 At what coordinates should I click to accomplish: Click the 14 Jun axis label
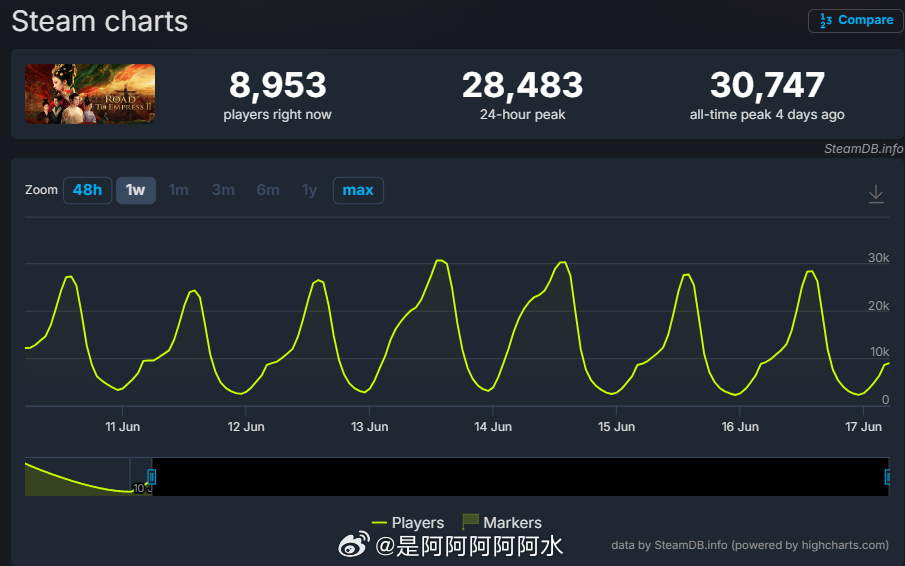point(493,427)
